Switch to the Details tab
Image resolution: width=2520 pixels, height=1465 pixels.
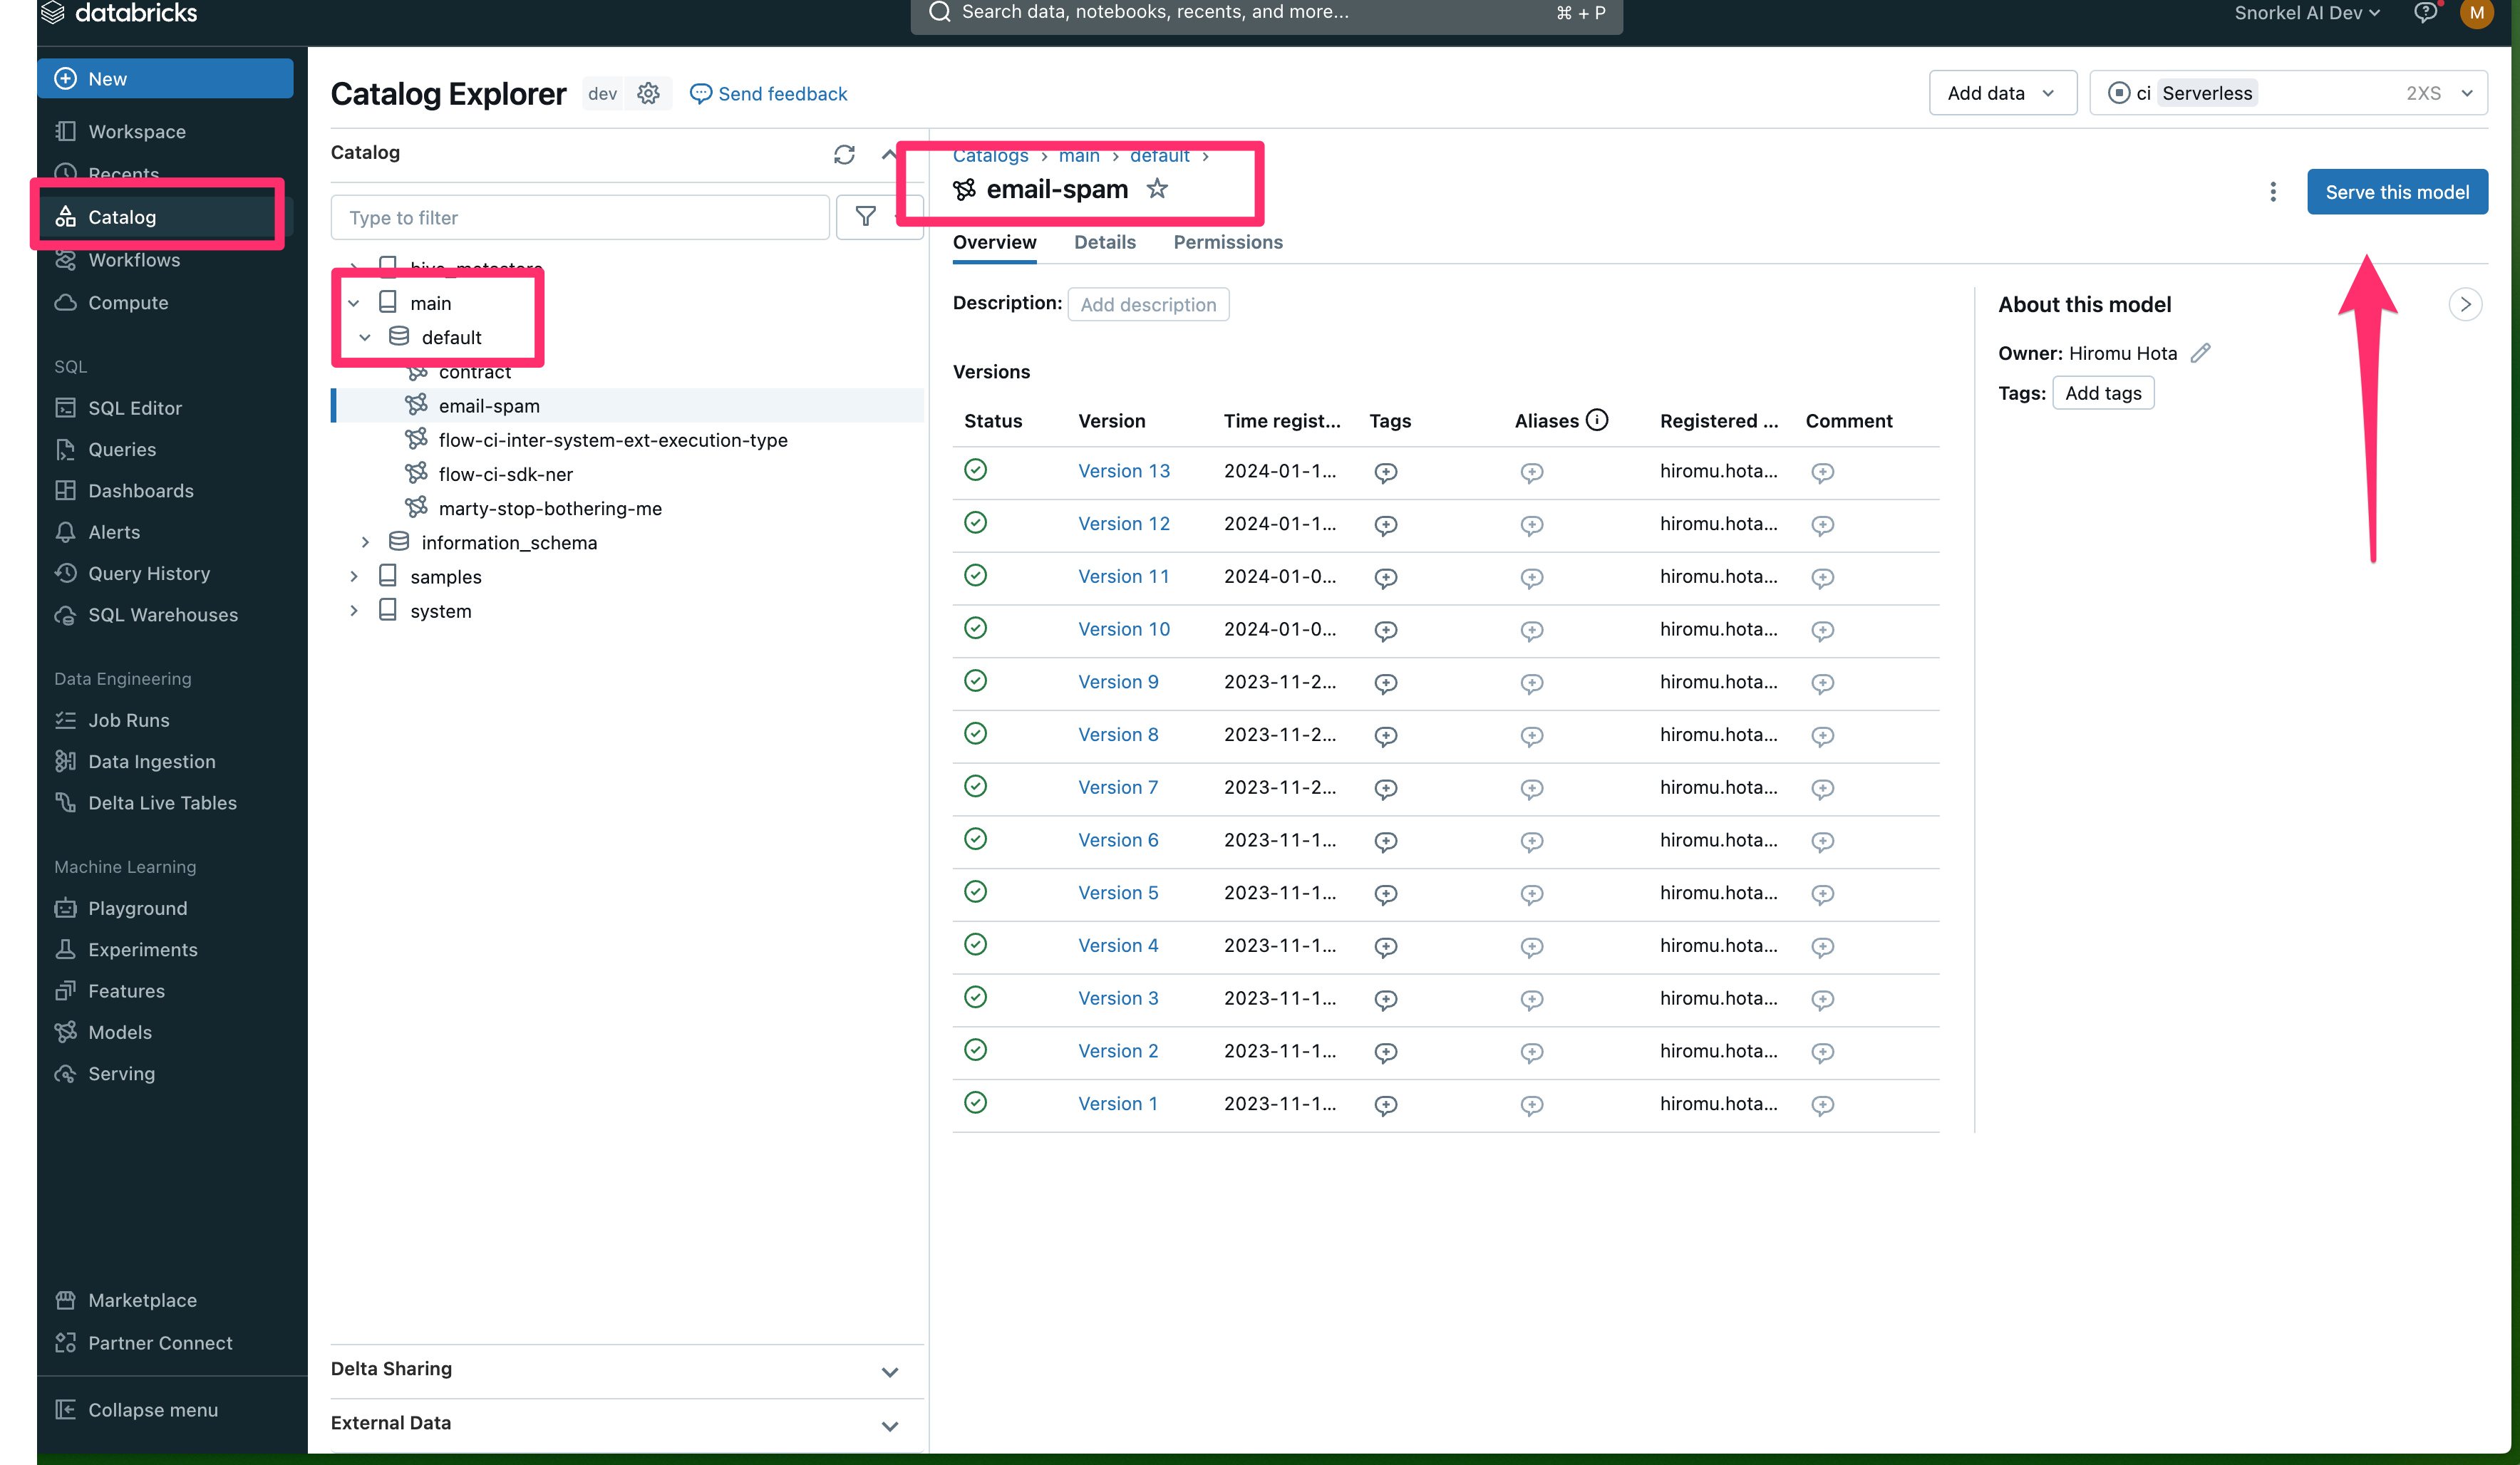point(1105,242)
